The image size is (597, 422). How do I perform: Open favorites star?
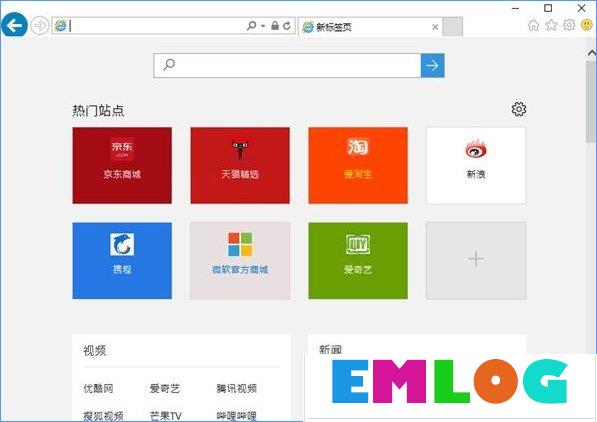point(551,25)
